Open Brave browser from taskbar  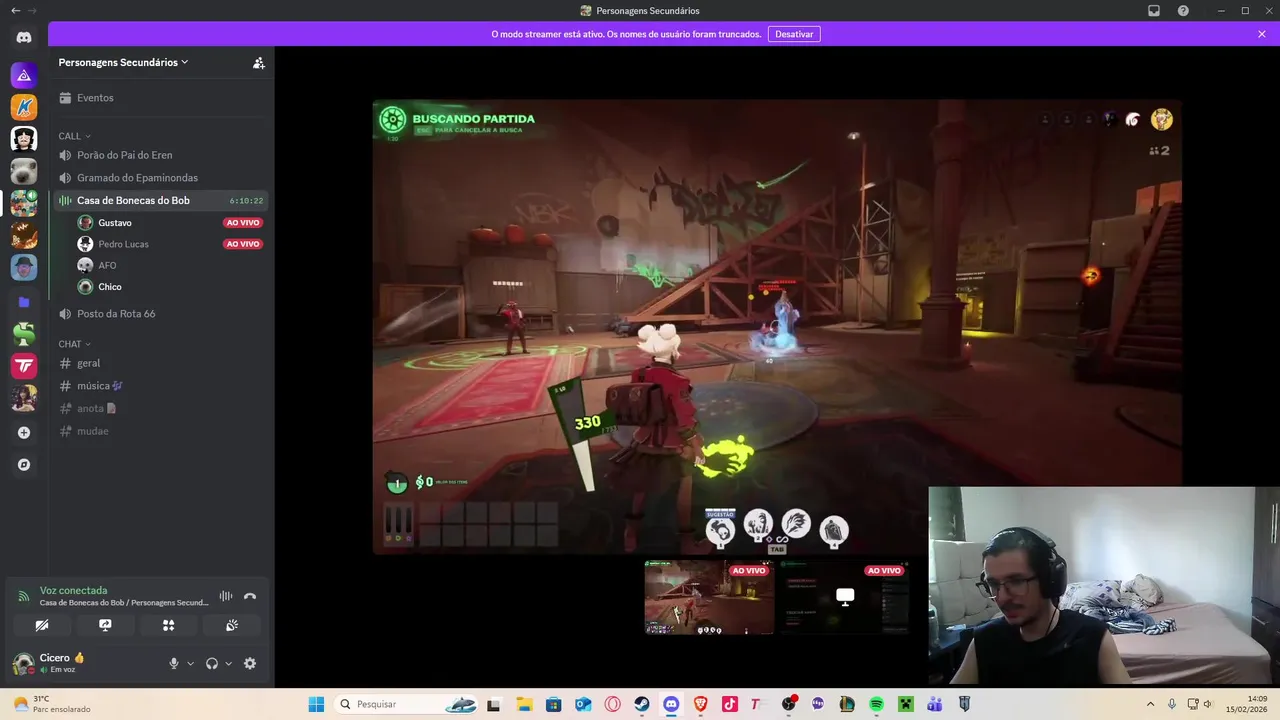[700, 704]
